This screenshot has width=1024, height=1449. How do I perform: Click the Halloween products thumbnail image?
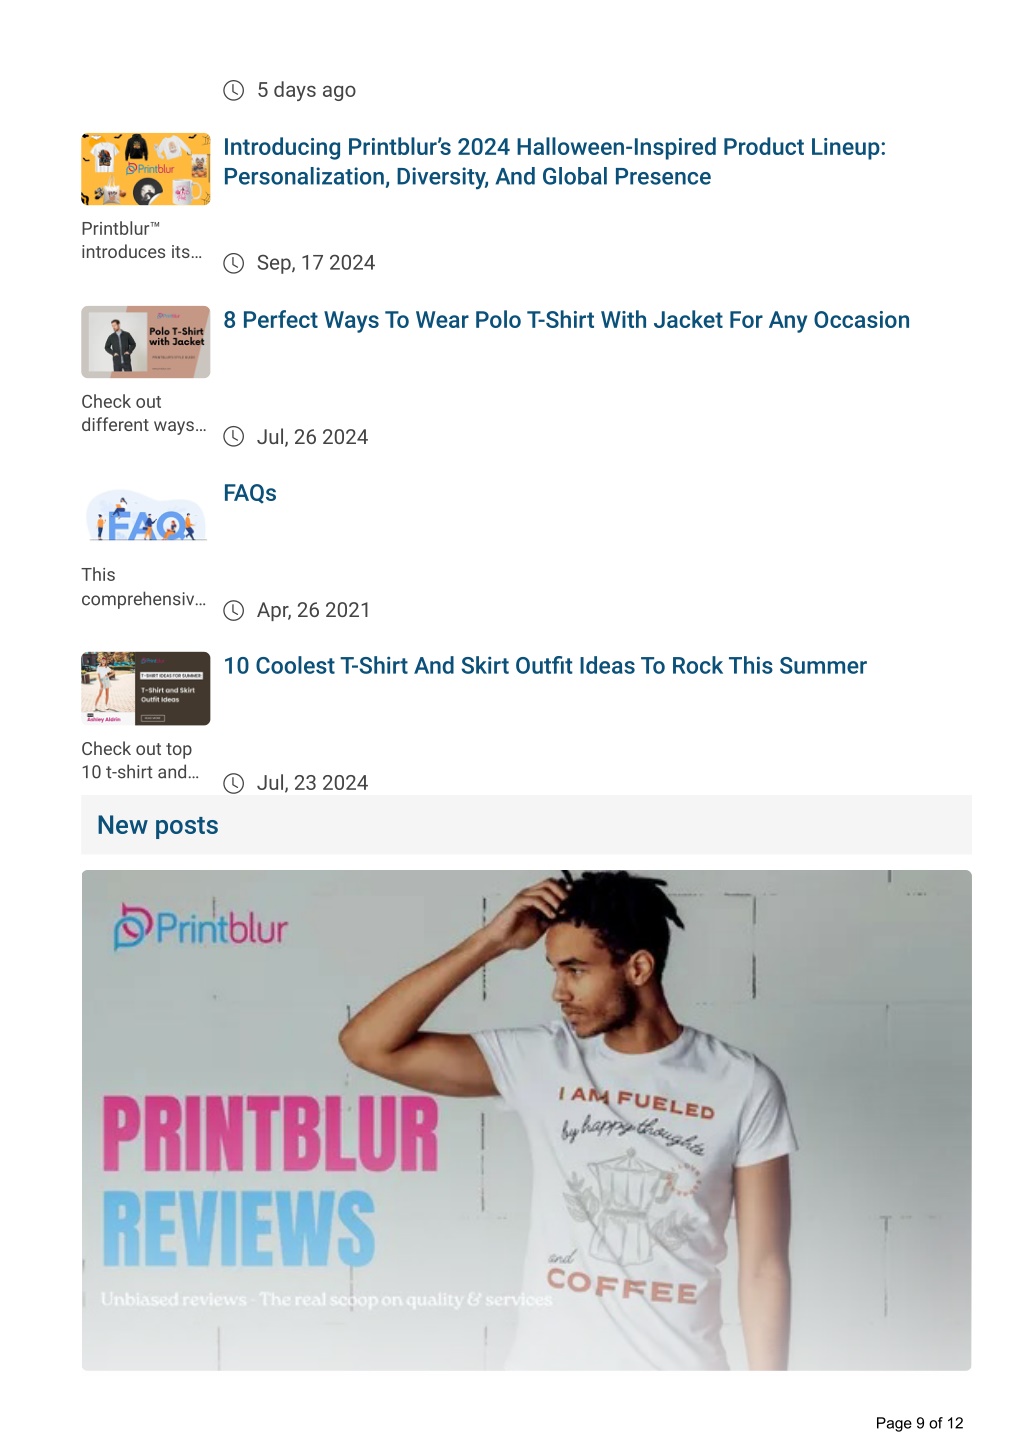(x=146, y=169)
